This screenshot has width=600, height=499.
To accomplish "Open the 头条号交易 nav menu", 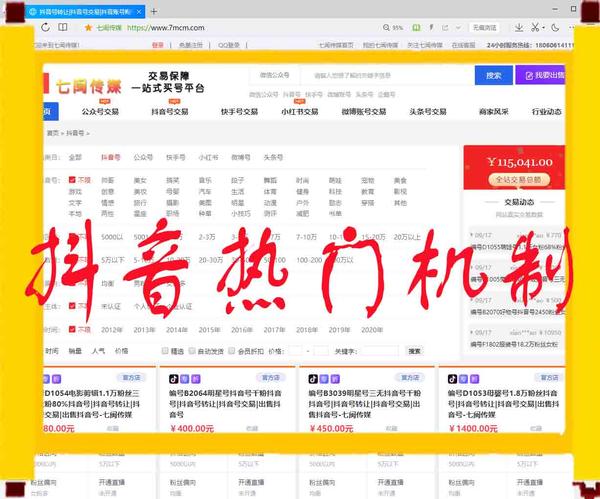I will coord(428,111).
